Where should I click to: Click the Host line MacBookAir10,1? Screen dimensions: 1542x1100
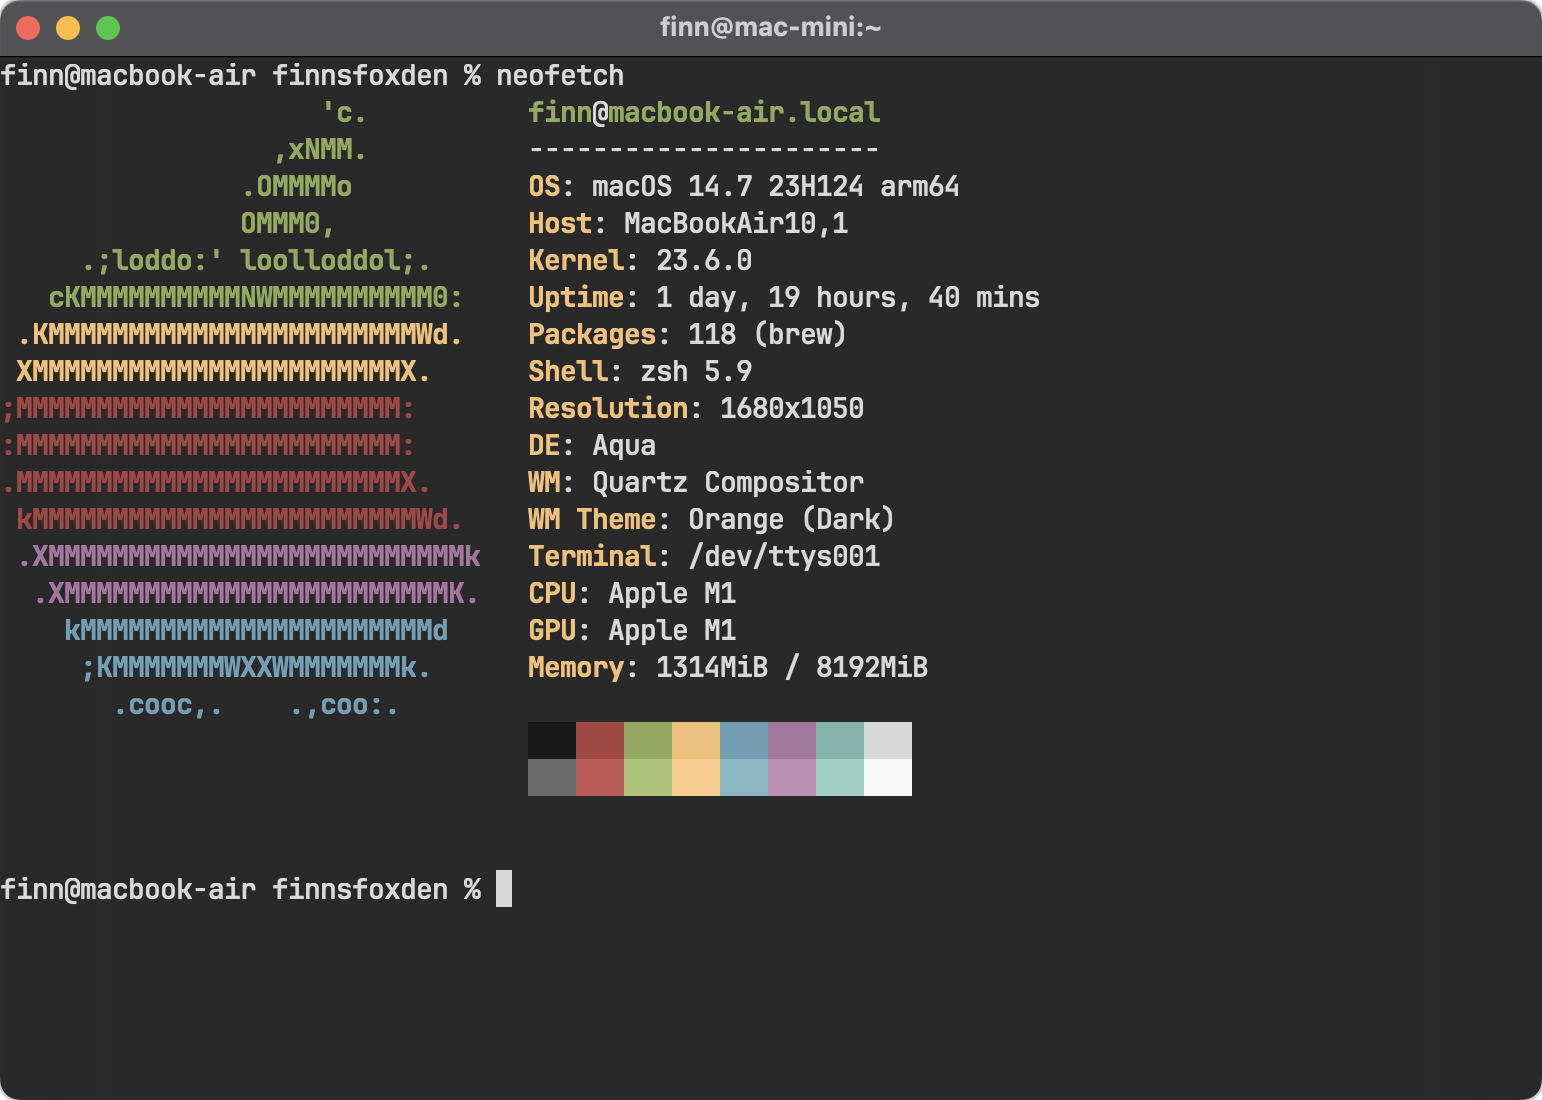[688, 223]
